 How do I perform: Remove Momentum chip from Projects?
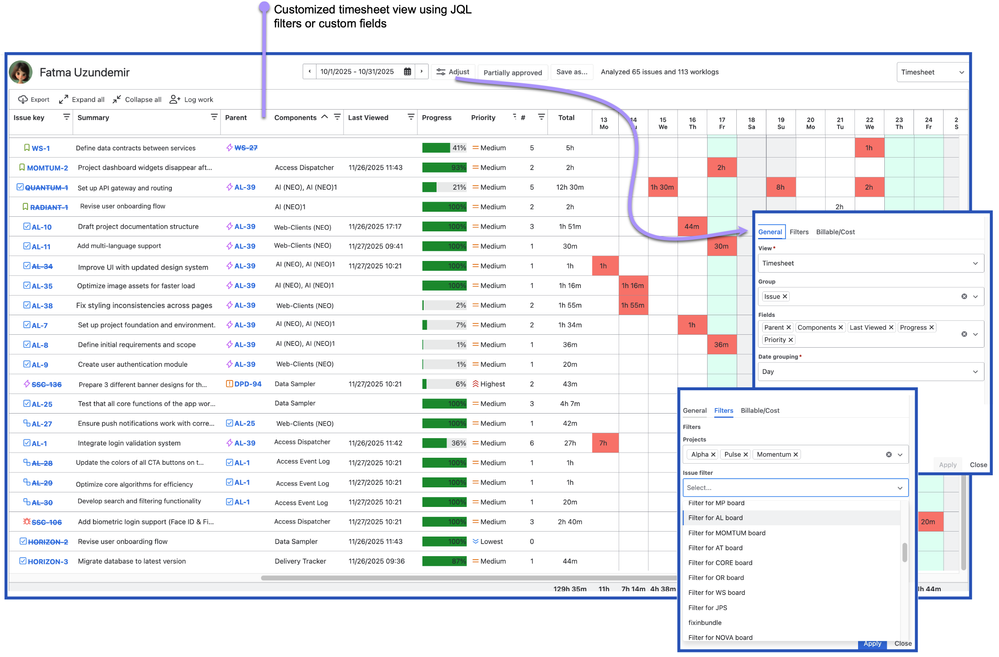coord(796,455)
